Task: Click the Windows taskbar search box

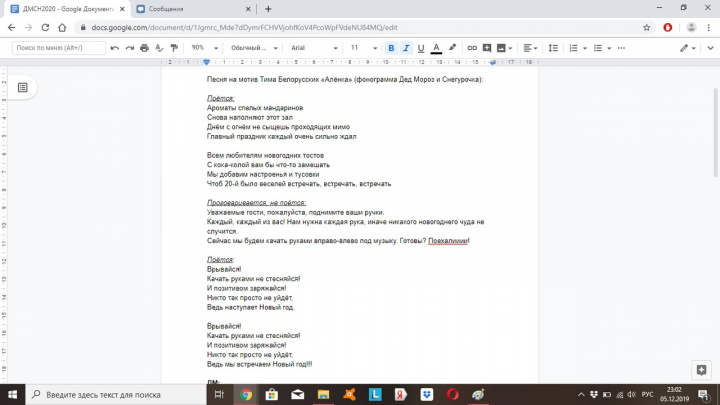Action: click(116, 394)
